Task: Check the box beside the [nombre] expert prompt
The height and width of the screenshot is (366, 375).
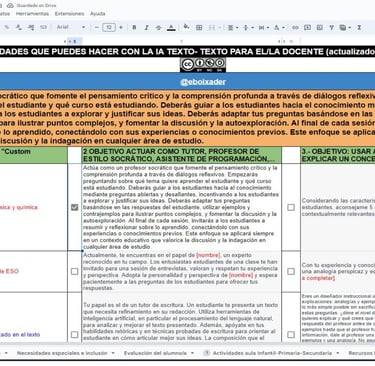Action: click(x=75, y=271)
